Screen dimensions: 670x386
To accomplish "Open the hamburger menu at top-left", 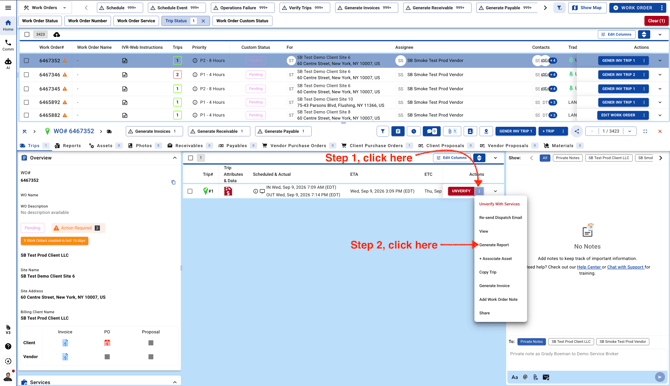I will pos(8,8).
